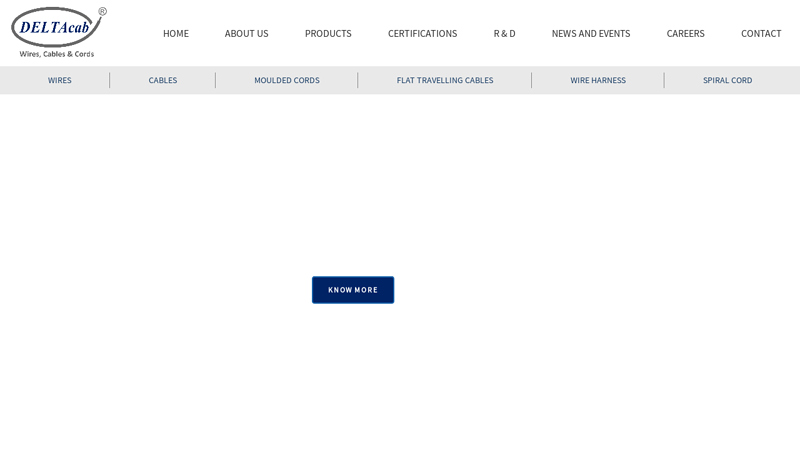
Task: Go to Certifications page
Action: pos(422,34)
